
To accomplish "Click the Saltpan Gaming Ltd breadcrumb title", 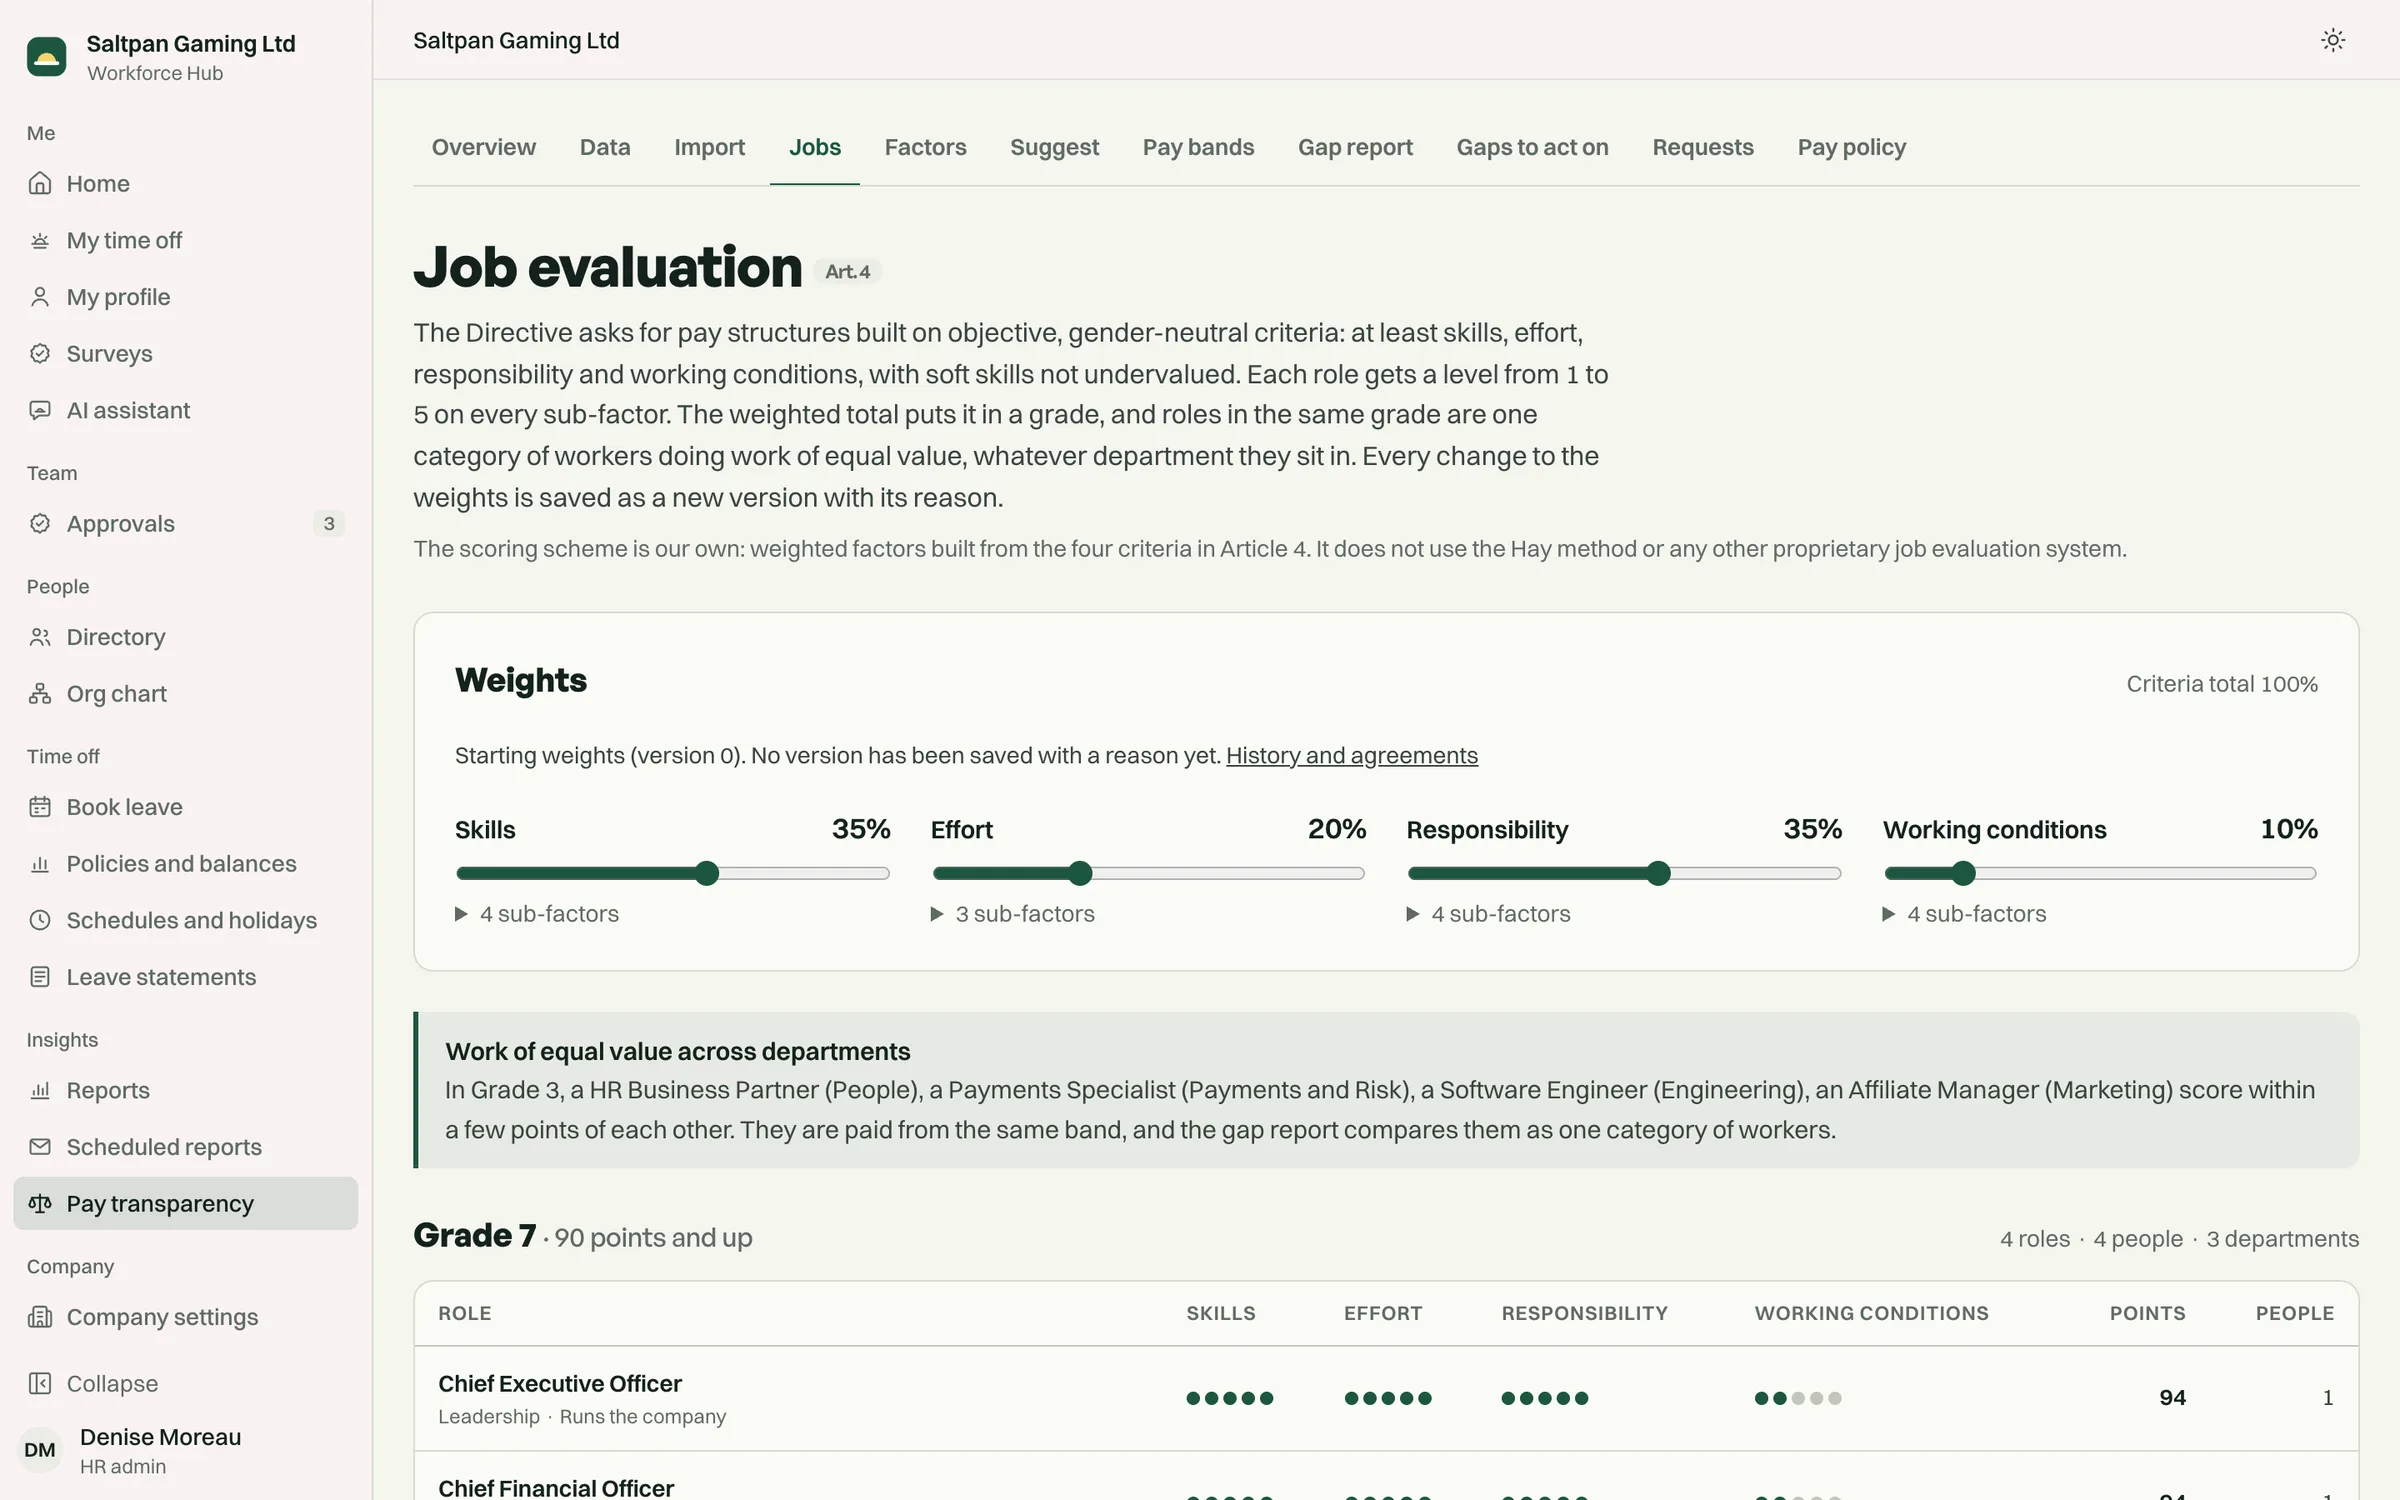I will (516, 40).
